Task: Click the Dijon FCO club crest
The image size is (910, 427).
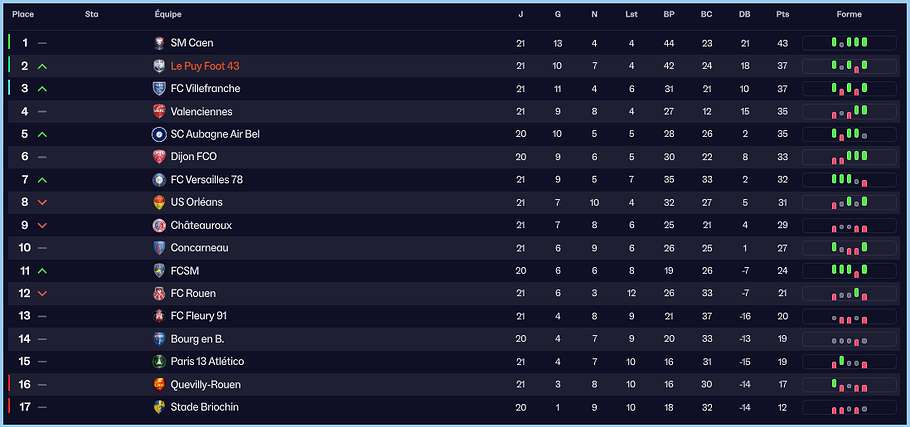Action: point(159,157)
